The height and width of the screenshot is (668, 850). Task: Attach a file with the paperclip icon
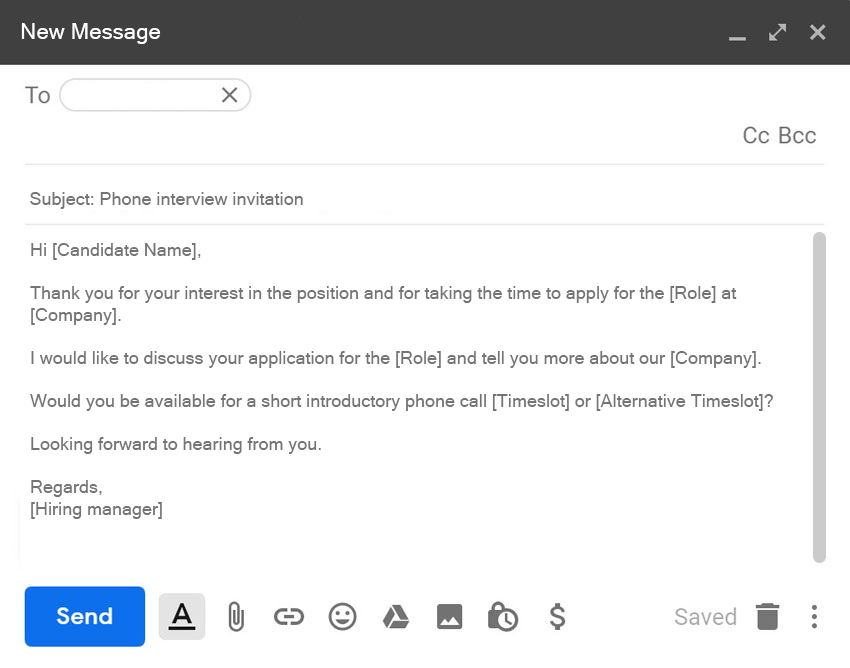point(235,617)
